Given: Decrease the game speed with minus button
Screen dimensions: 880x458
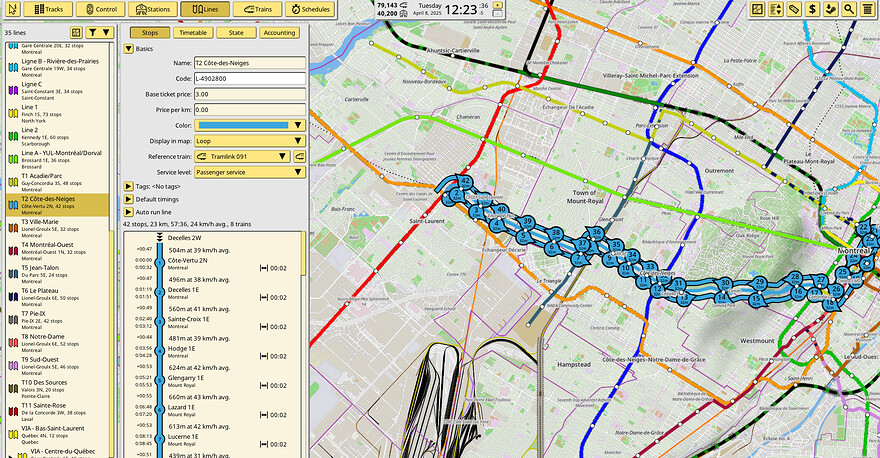Looking at the screenshot, I should [x=497, y=13].
